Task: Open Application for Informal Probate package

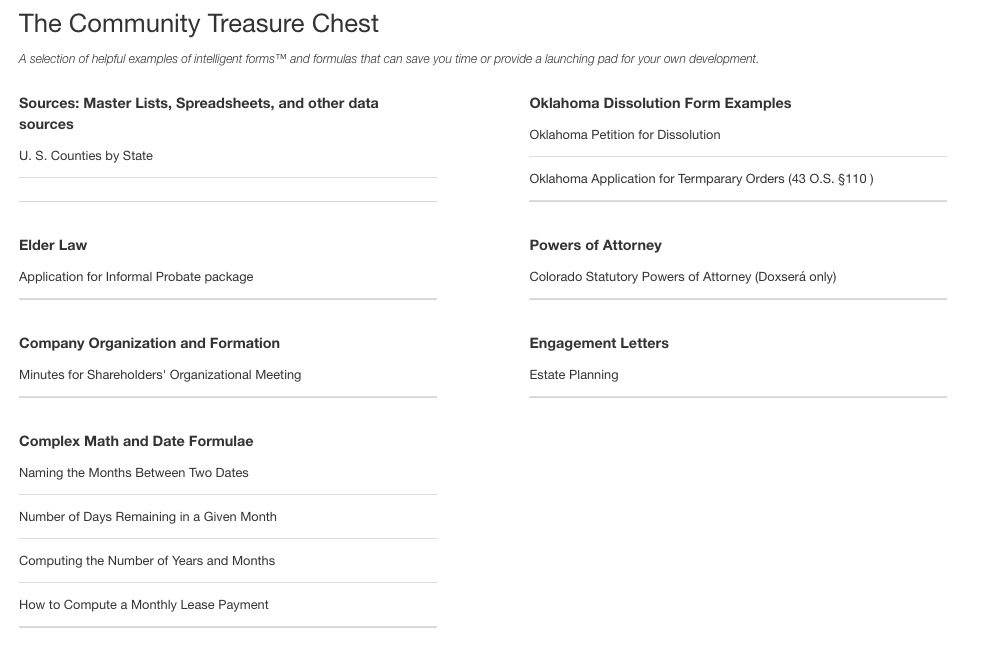Action: [x=136, y=277]
